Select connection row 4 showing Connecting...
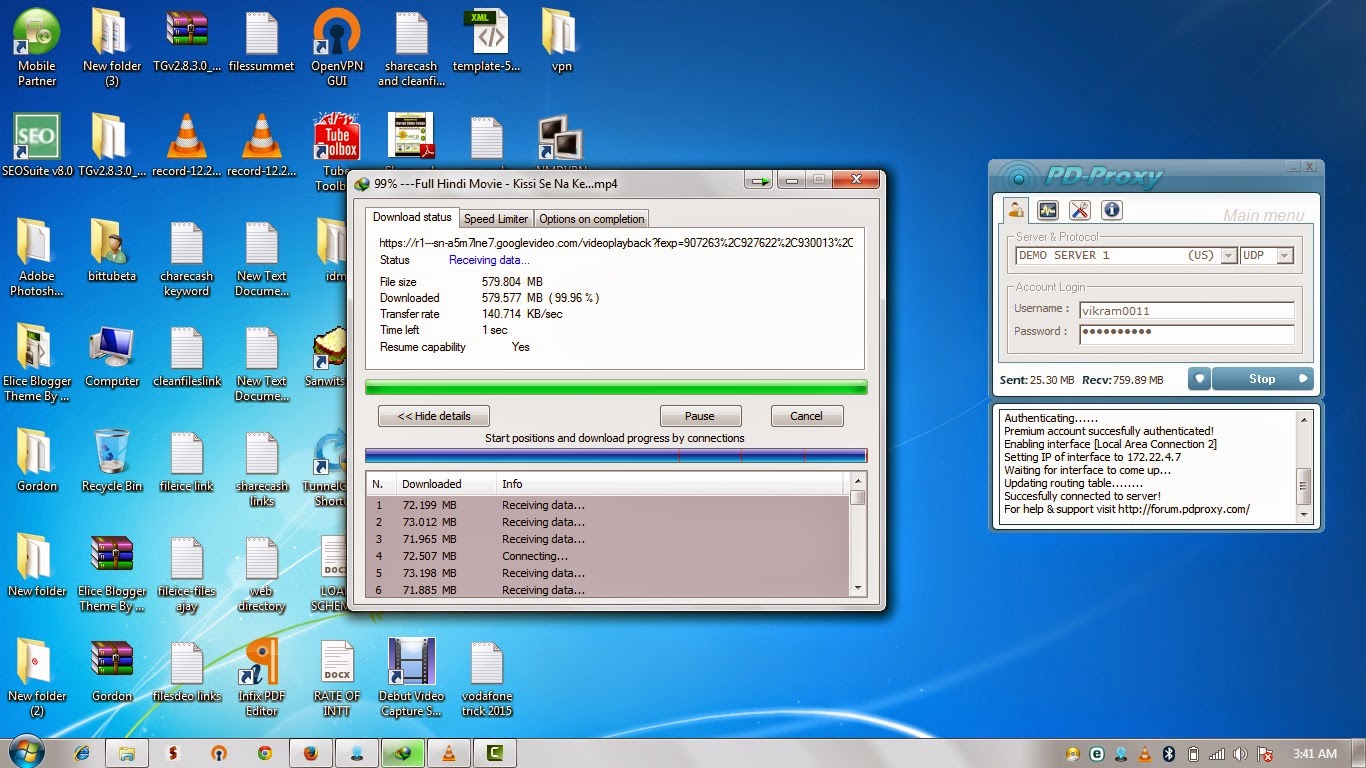The height and width of the screenshot is (768, 1366). point(607,556)
